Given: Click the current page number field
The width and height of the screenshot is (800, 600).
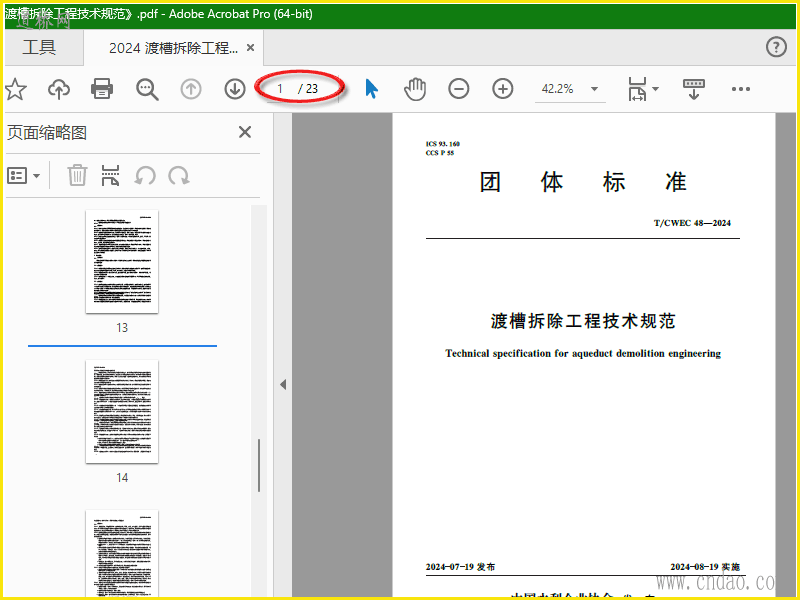Looking at the screenshot, I should pyautogui.click(x=280, y=89).
